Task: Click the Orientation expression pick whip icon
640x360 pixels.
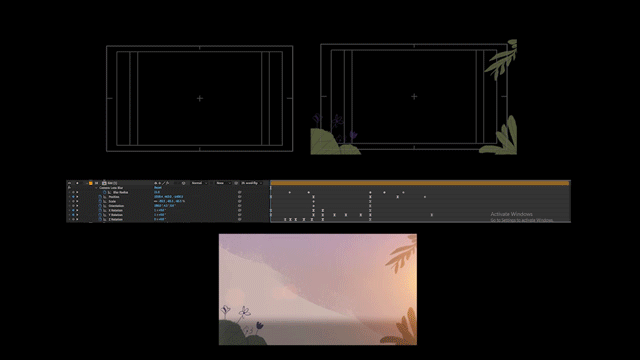Action: coord(240,206)
